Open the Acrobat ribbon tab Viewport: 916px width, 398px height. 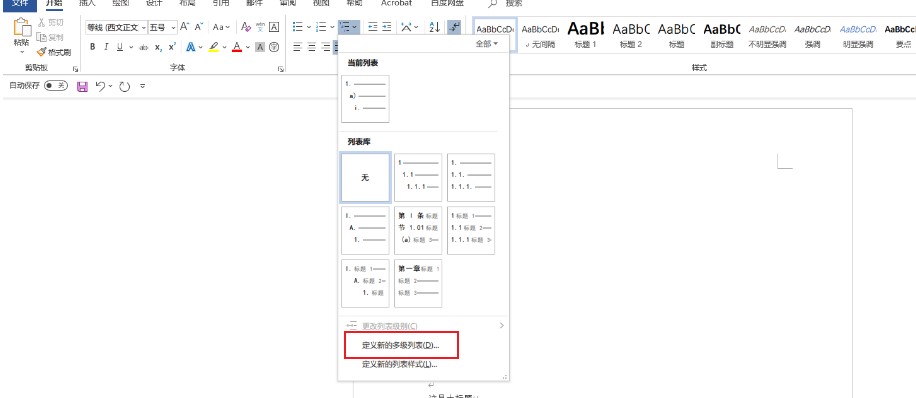click(x=396, y=4)
